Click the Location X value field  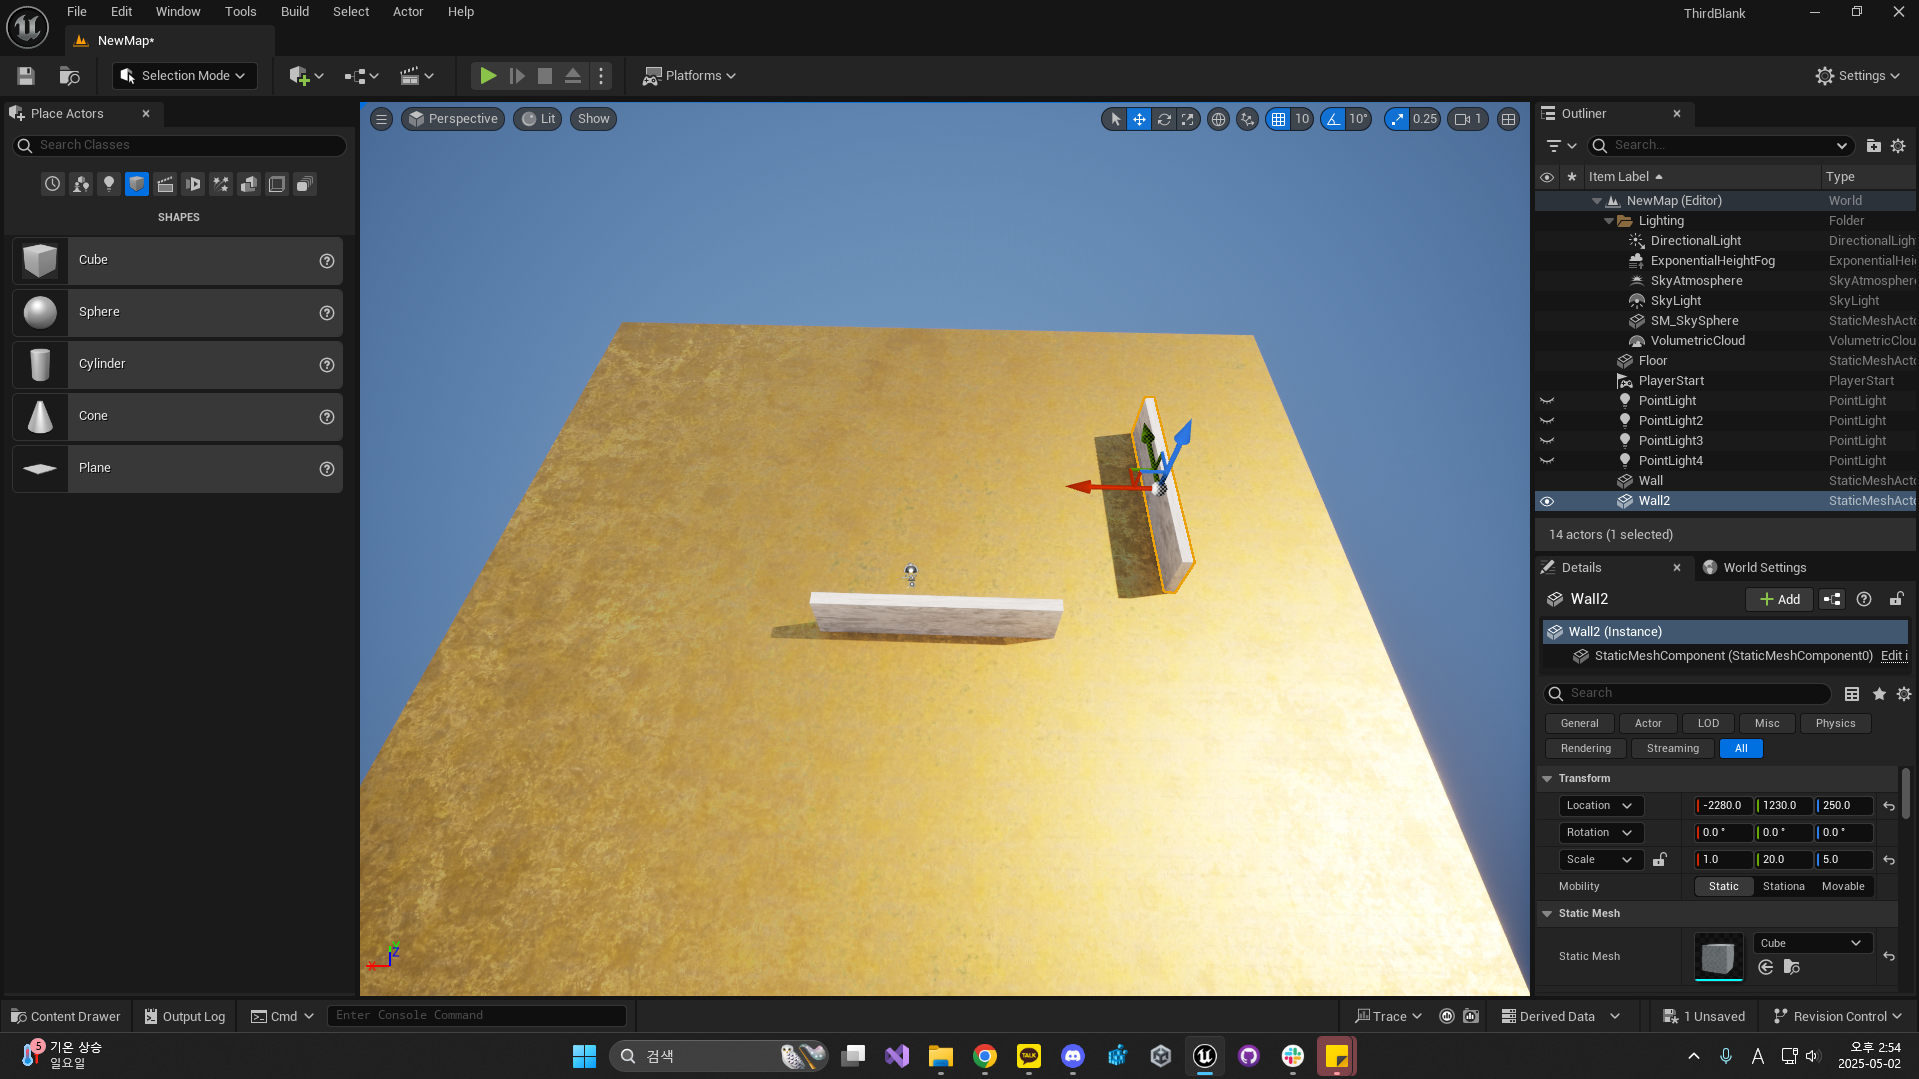(1723, 806)
